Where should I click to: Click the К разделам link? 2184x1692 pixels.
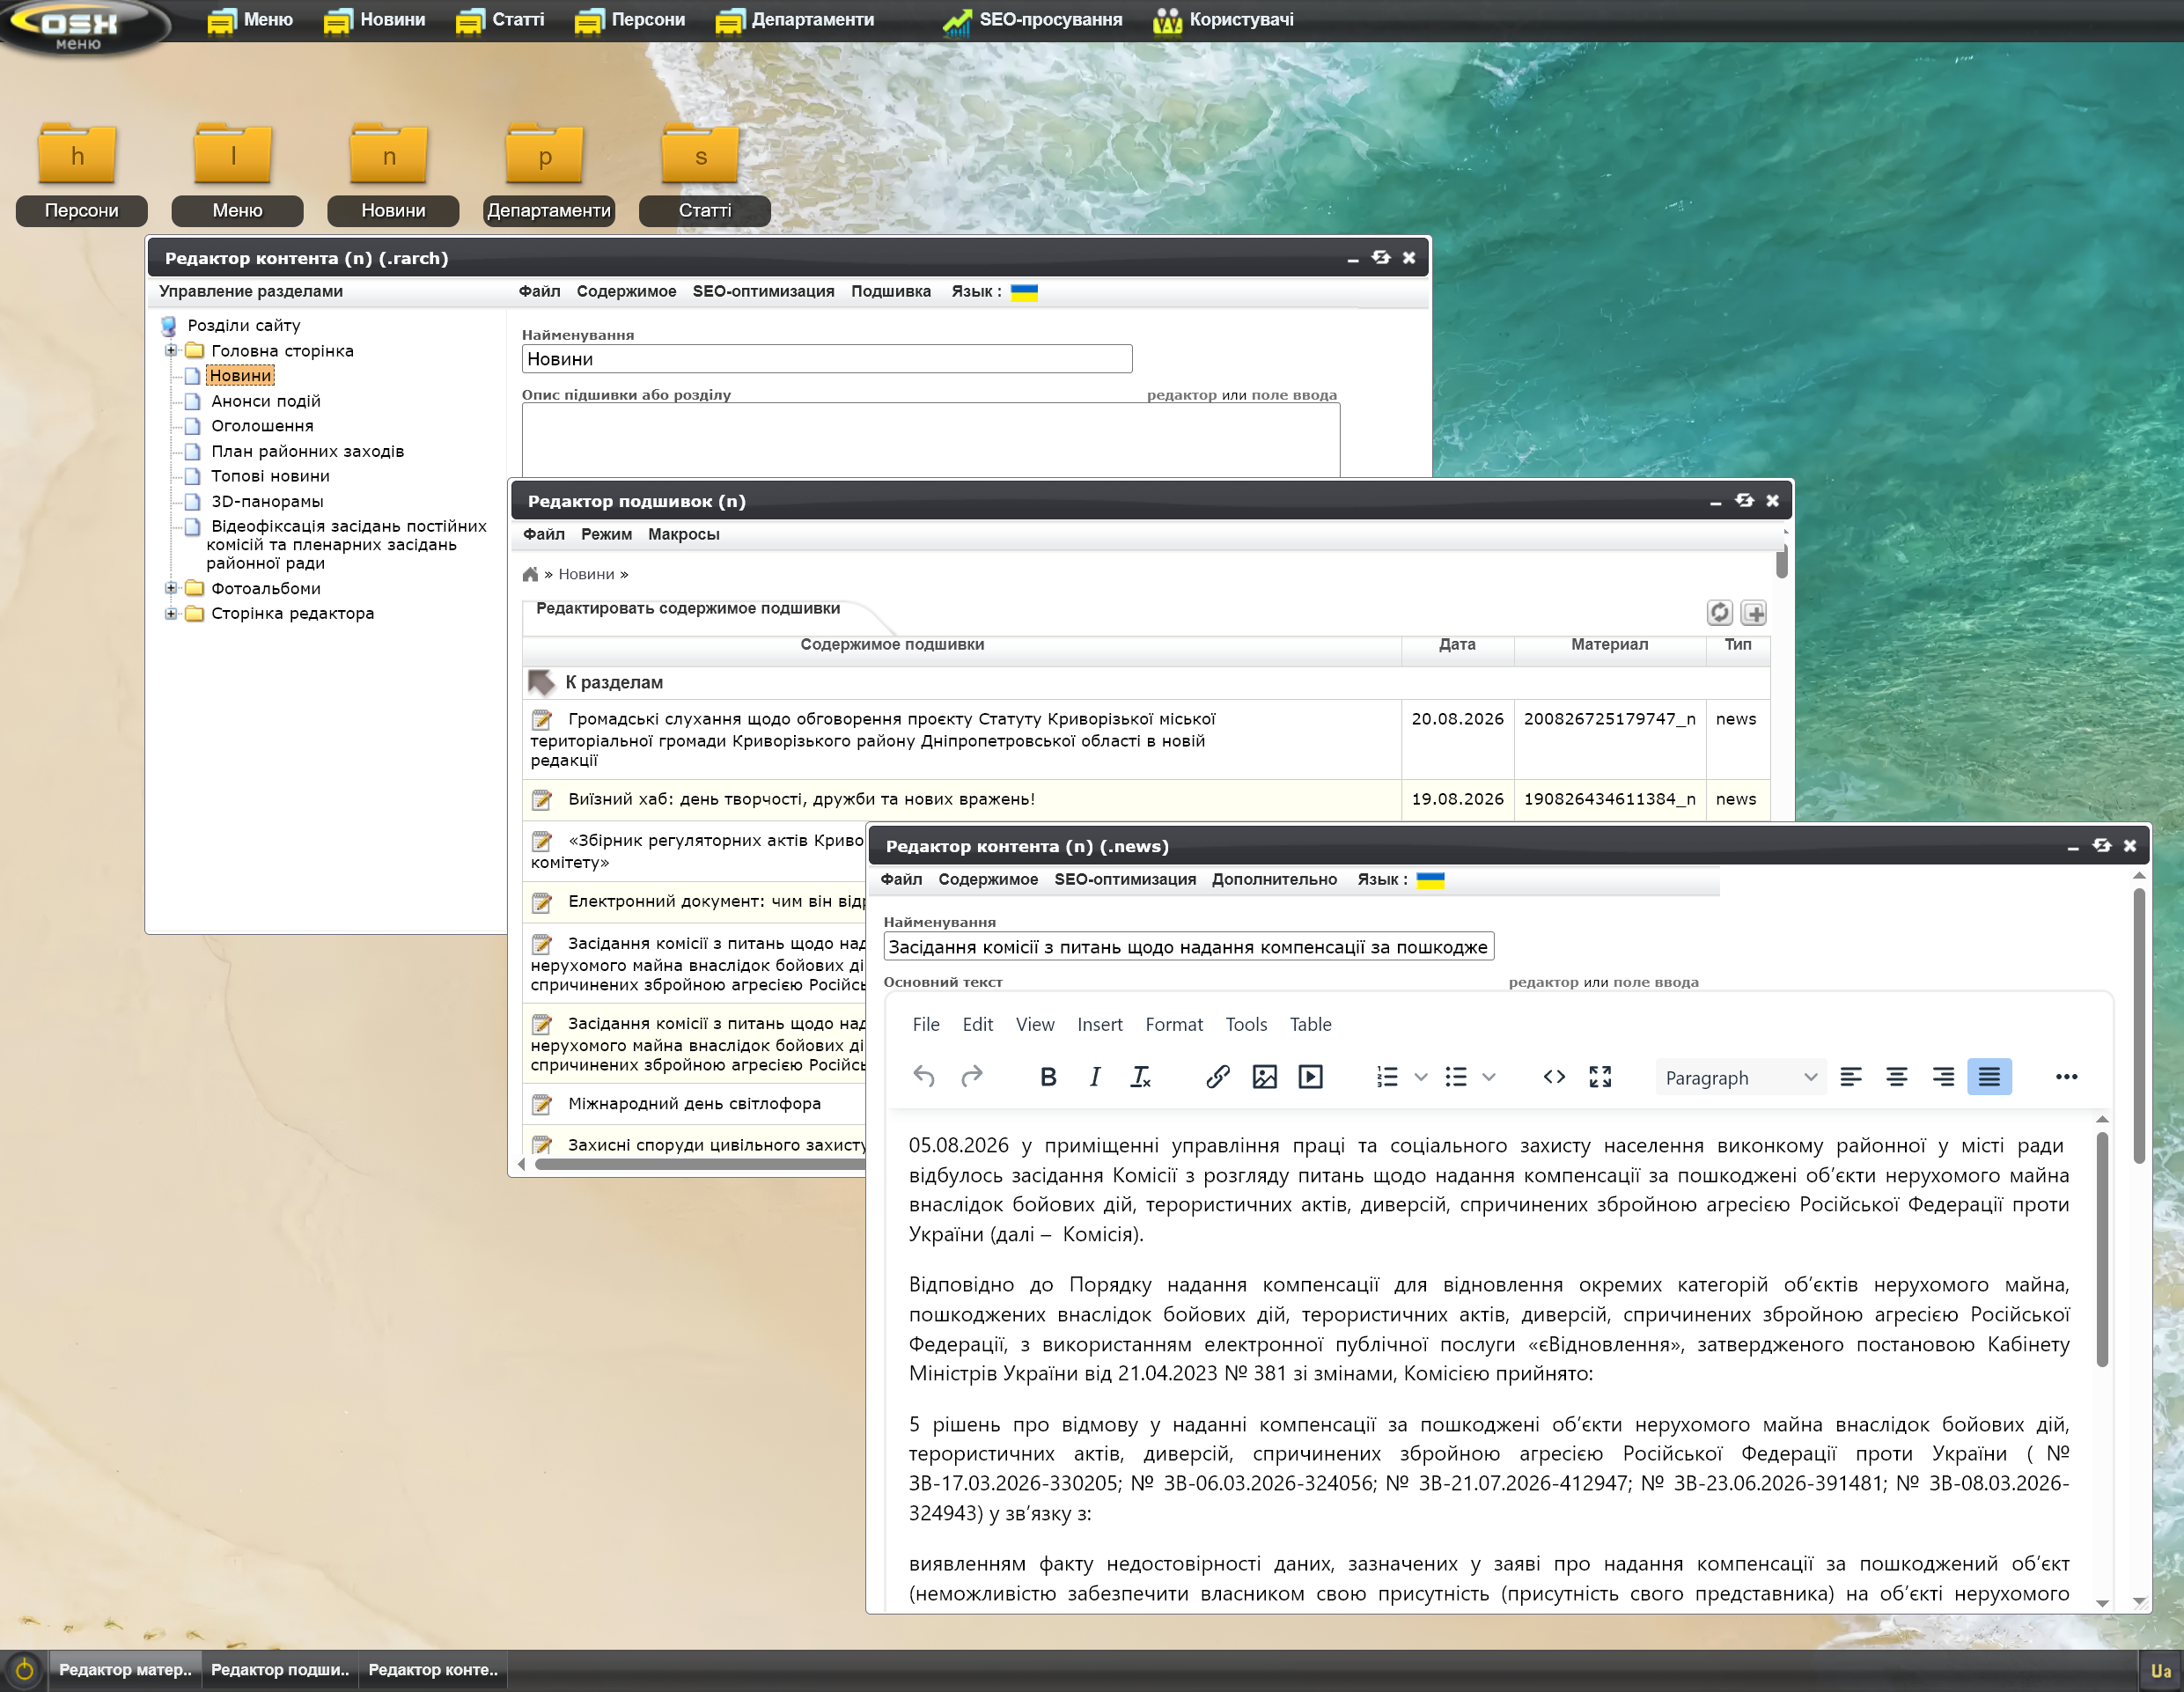pyautogui.click(x=614, y=682)
